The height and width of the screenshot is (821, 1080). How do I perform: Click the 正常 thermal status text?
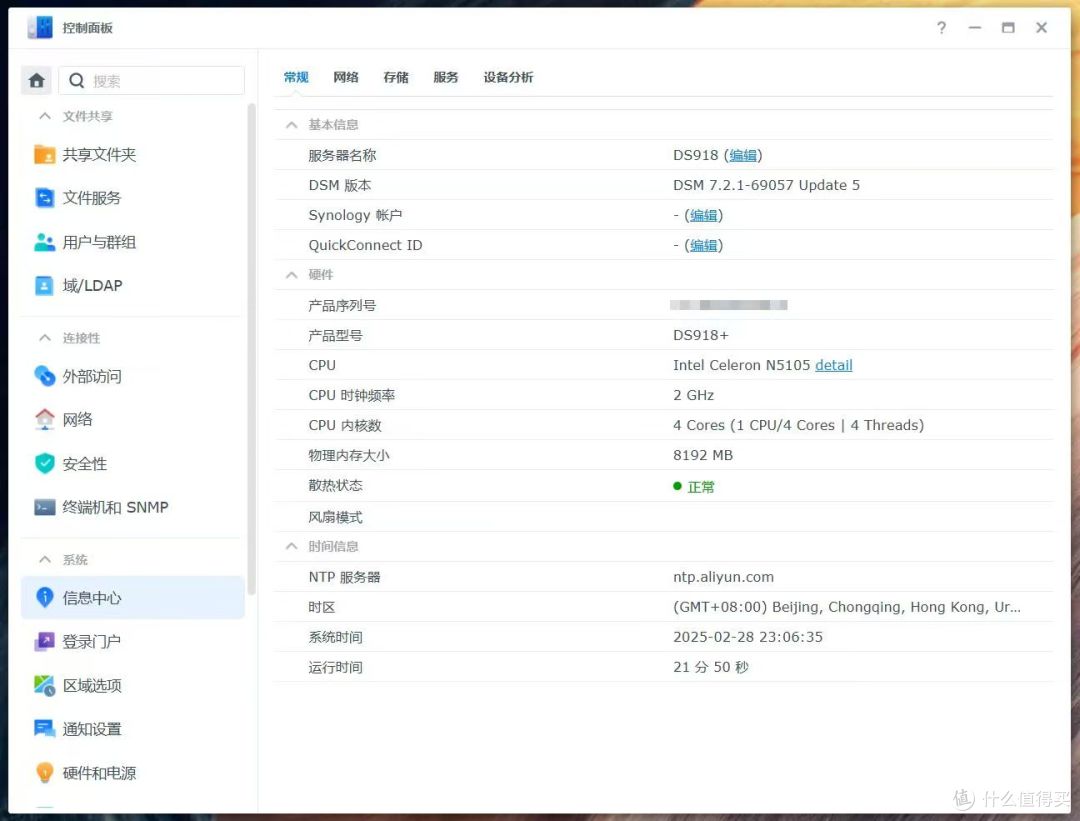tap(701, 487)
